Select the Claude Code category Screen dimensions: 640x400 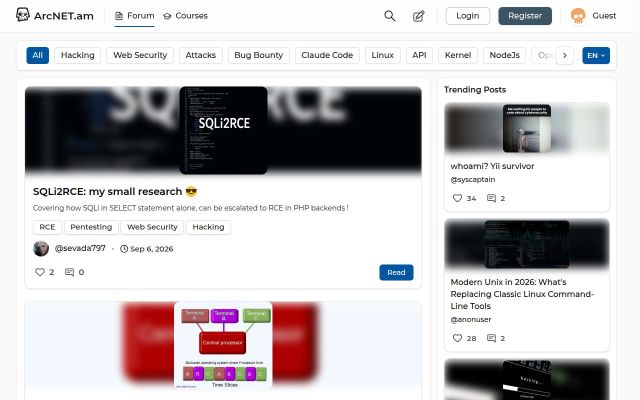(327, 56)
